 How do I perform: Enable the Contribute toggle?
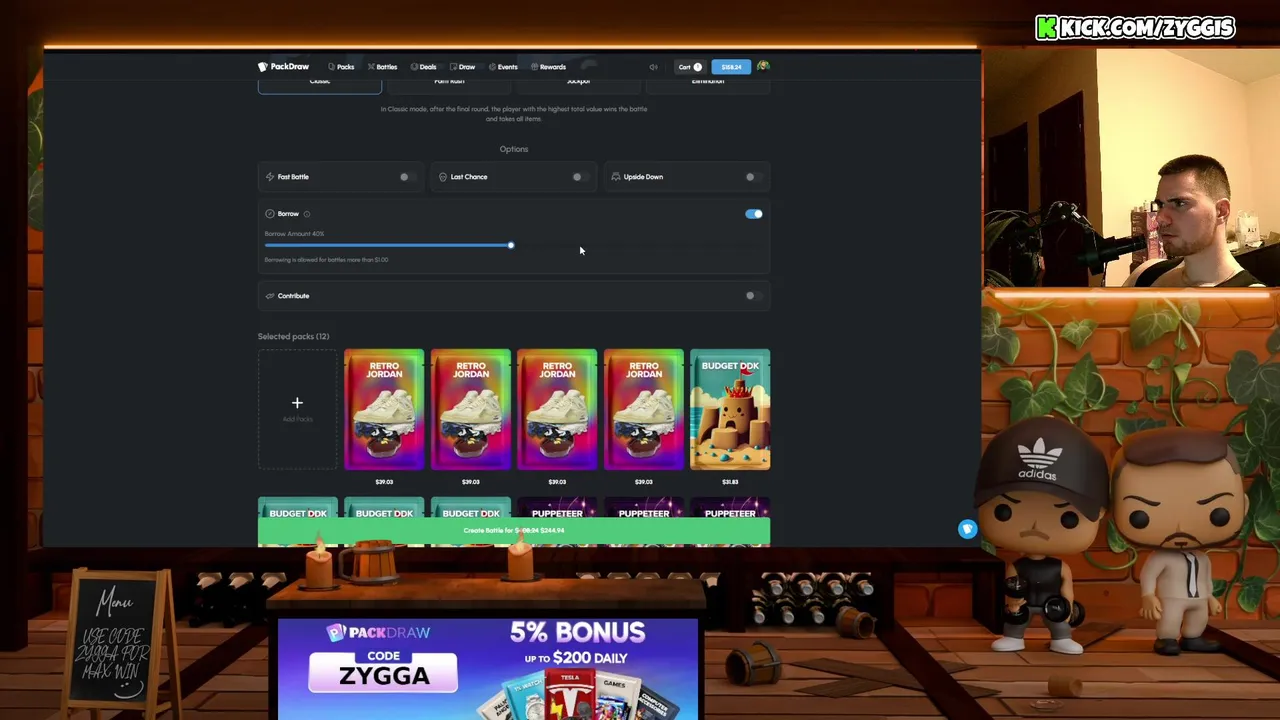753,296
